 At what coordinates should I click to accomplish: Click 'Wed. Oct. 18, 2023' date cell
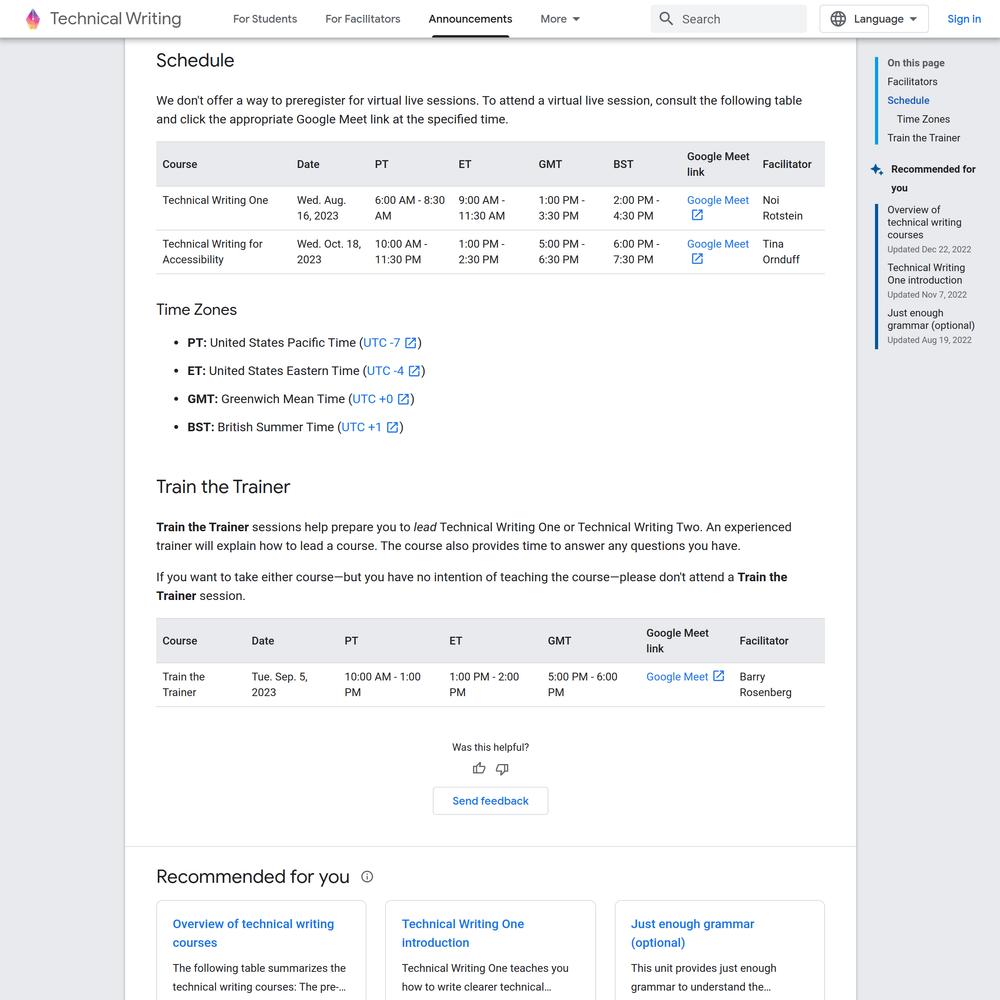pos(328,251)
